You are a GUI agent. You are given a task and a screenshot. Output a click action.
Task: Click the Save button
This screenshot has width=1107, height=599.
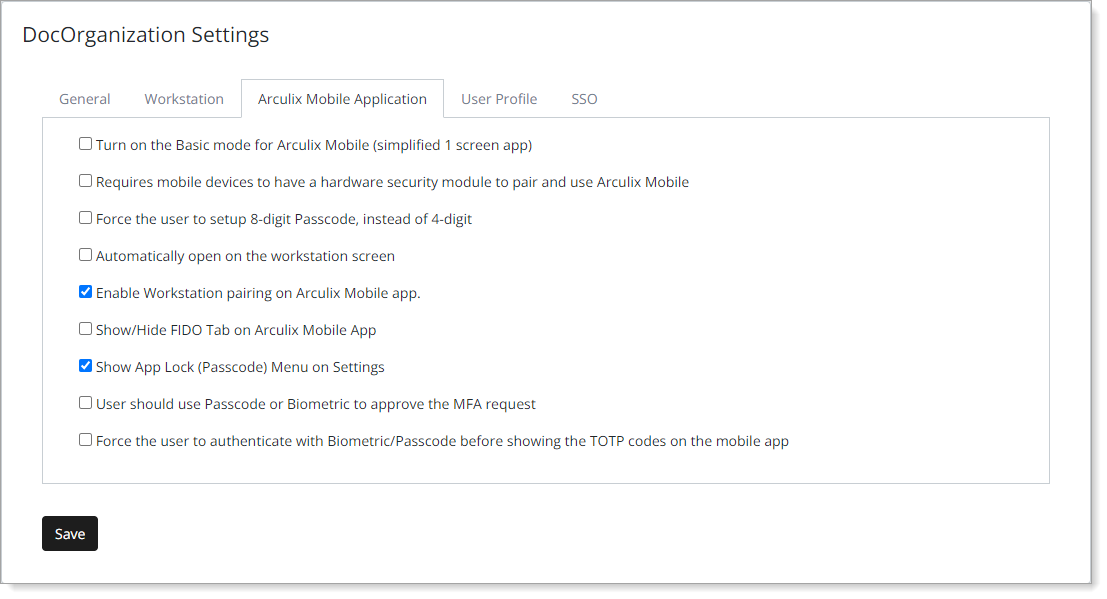[x=70, y=534]
